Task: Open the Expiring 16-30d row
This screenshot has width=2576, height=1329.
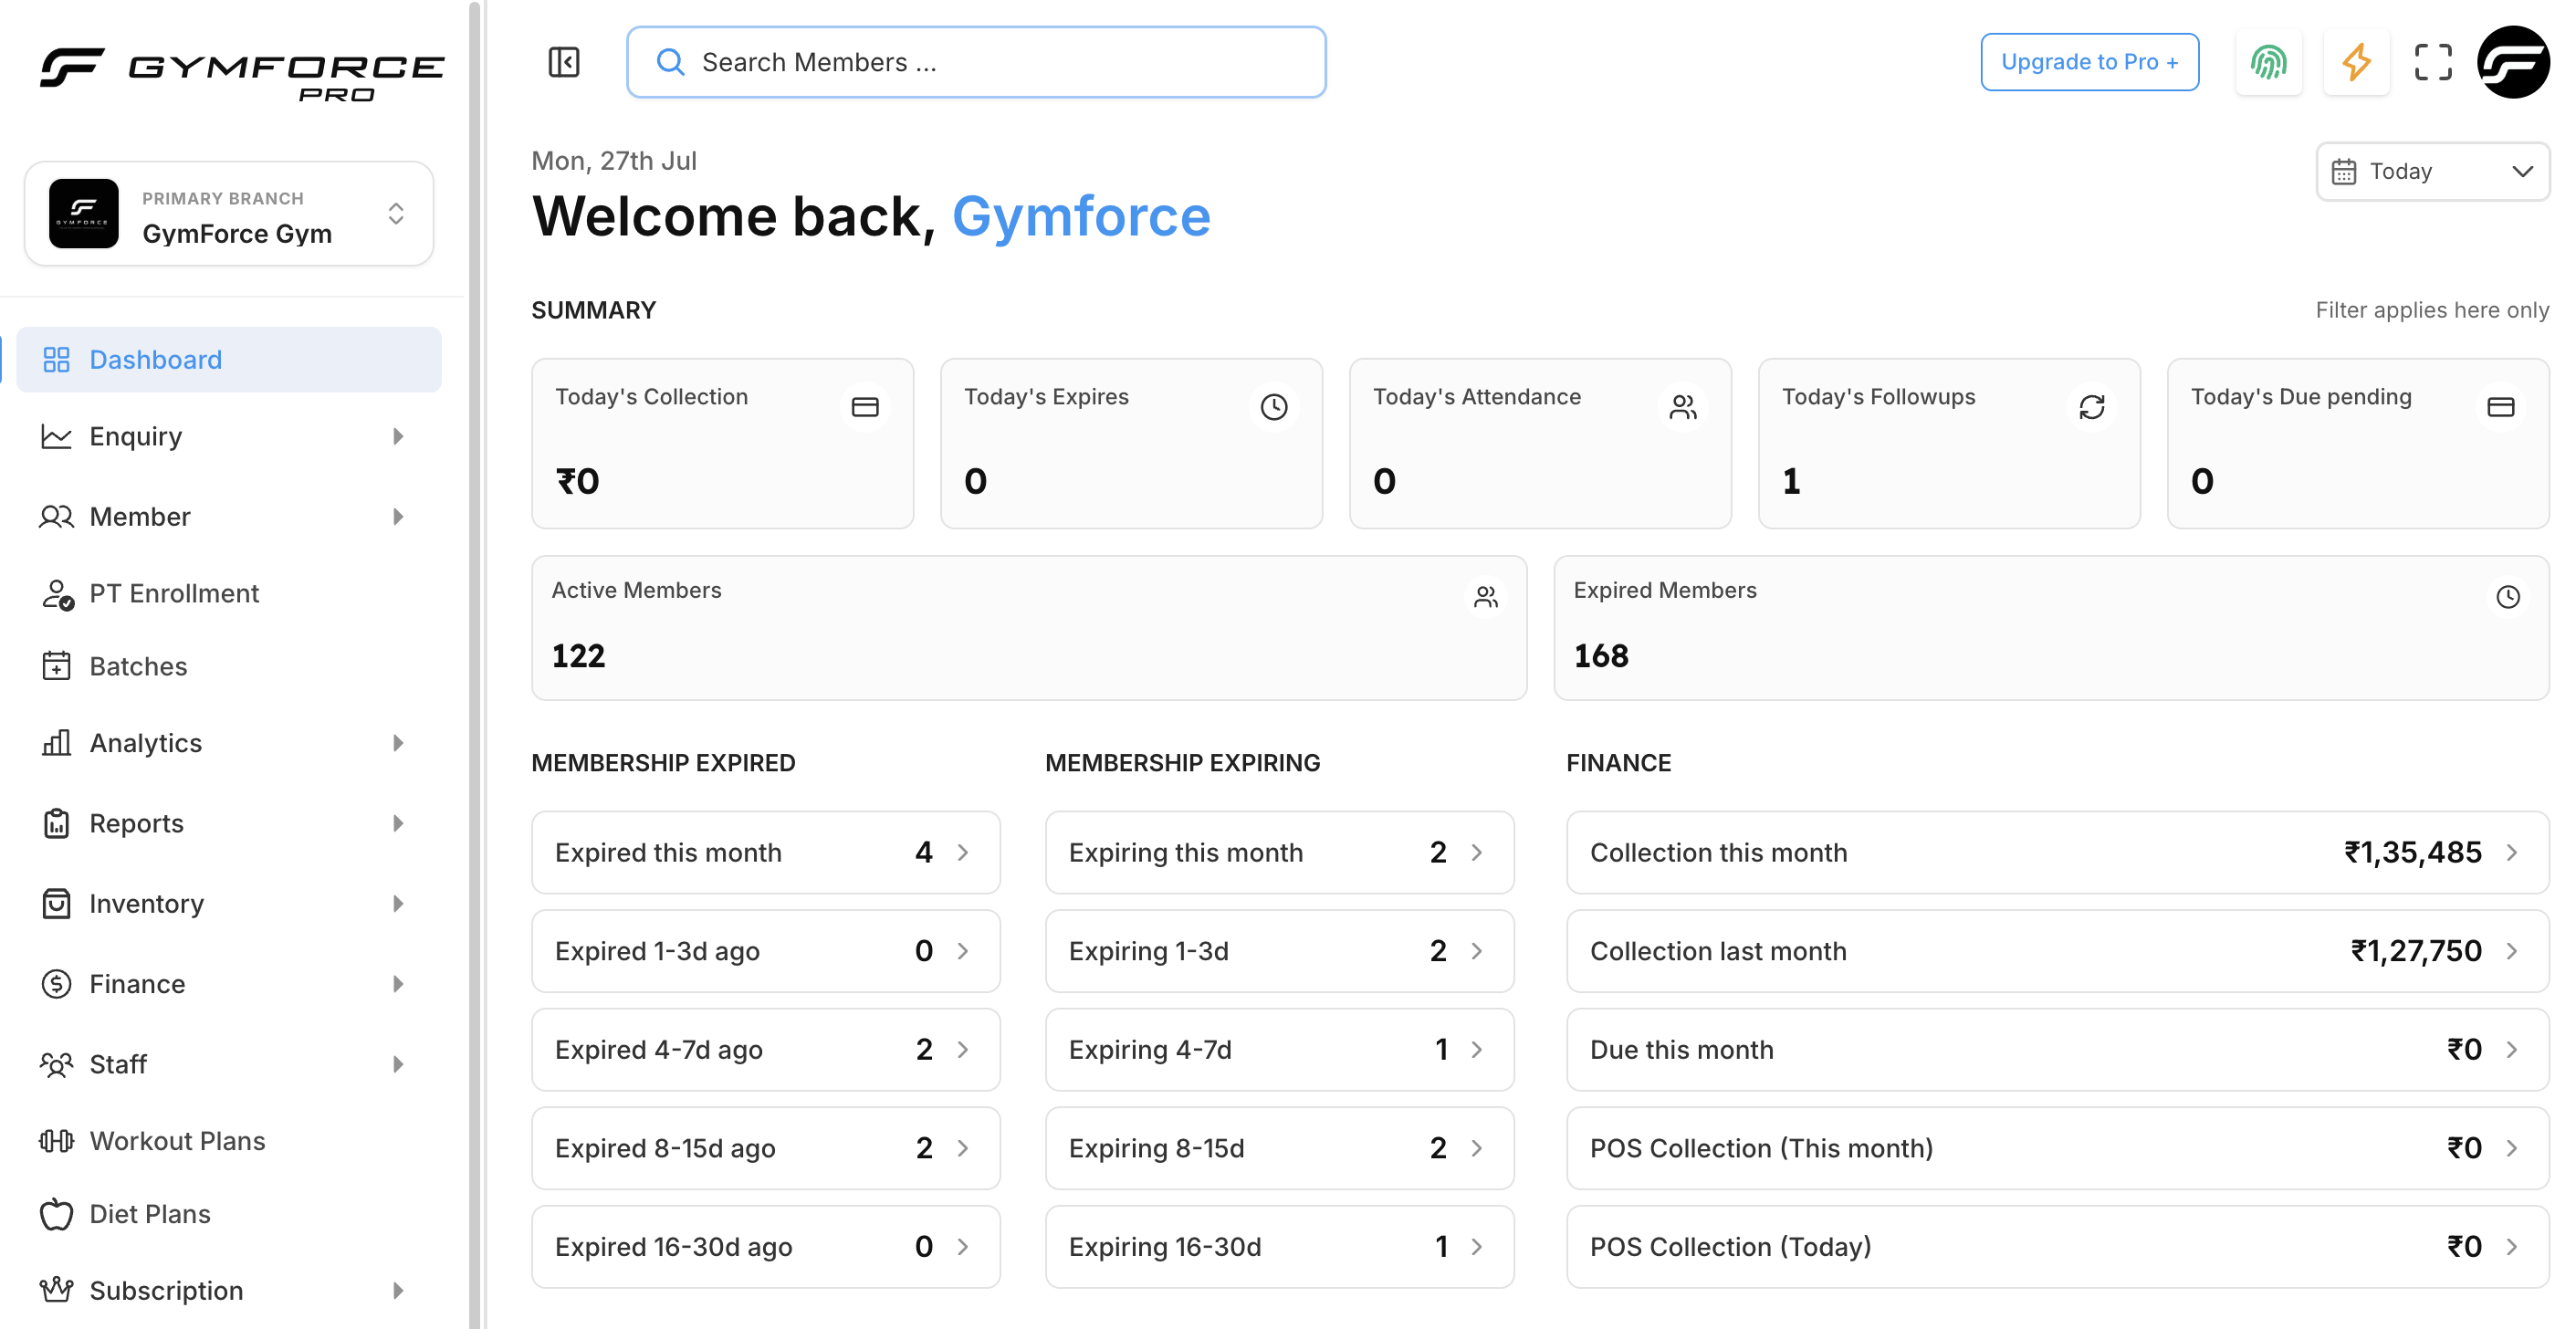Action: [1279, 1246]
